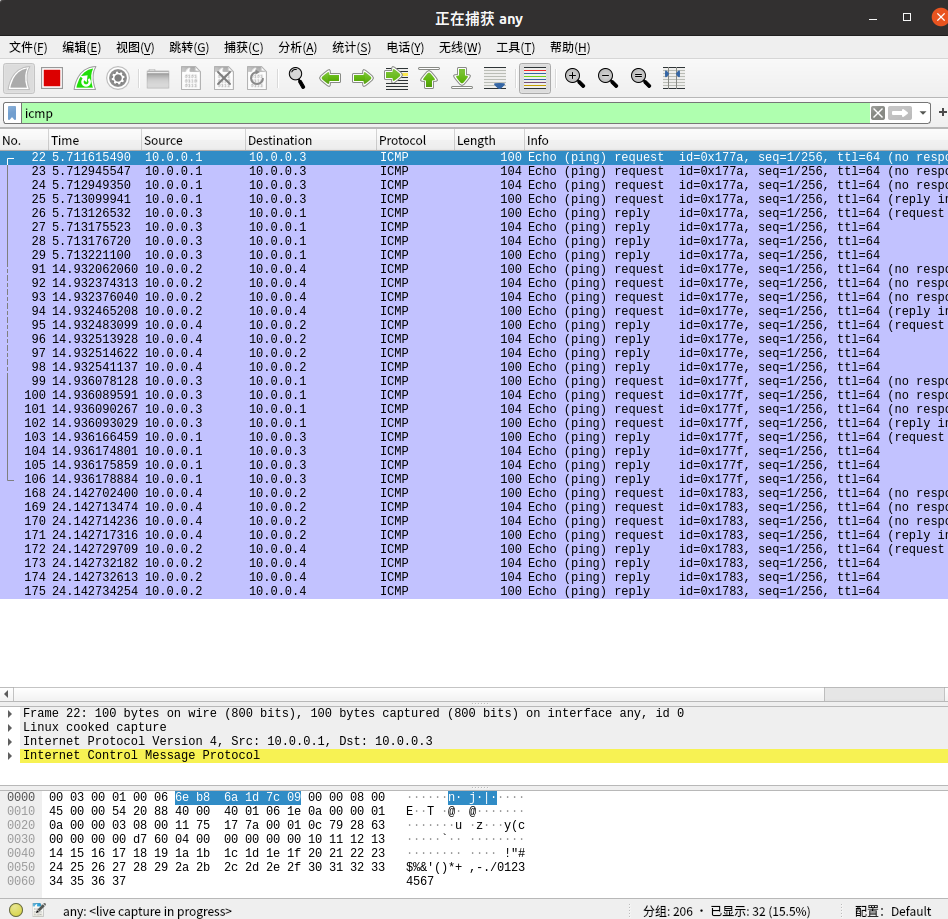Select packet 168 from 10.0.0.4
948x919 pixels.
(474, 493)
